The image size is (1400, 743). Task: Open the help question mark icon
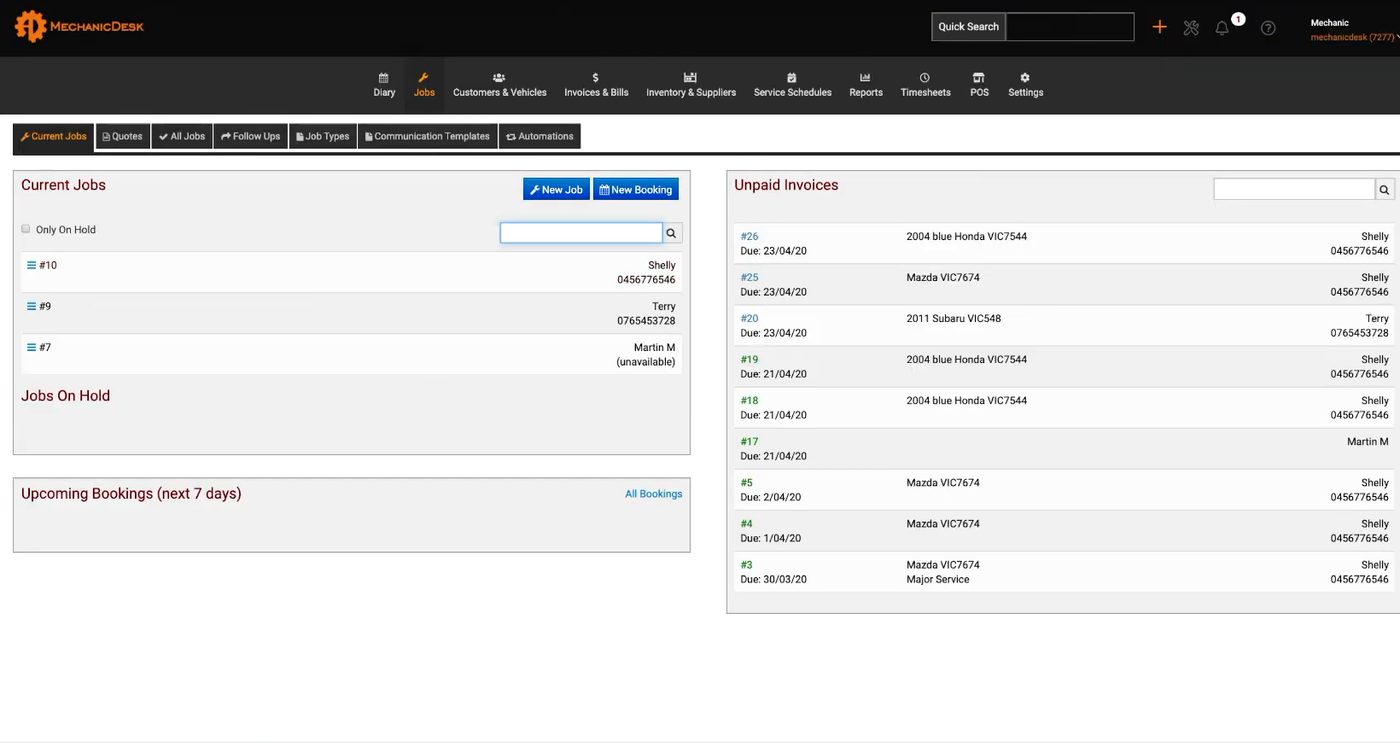(x=1268, y=28)
